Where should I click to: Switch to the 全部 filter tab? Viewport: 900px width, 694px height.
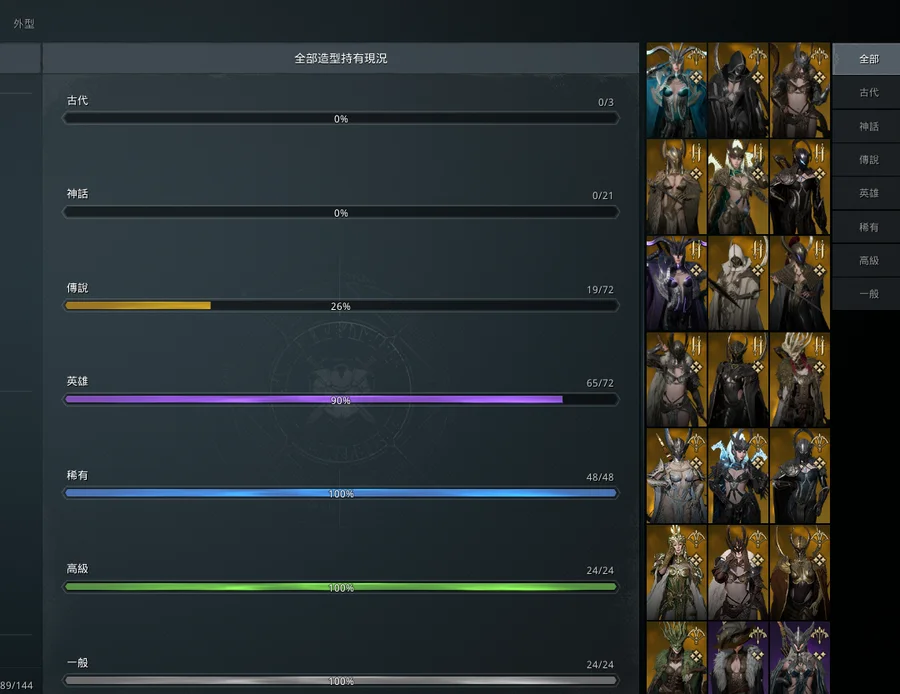coord(867,59)
